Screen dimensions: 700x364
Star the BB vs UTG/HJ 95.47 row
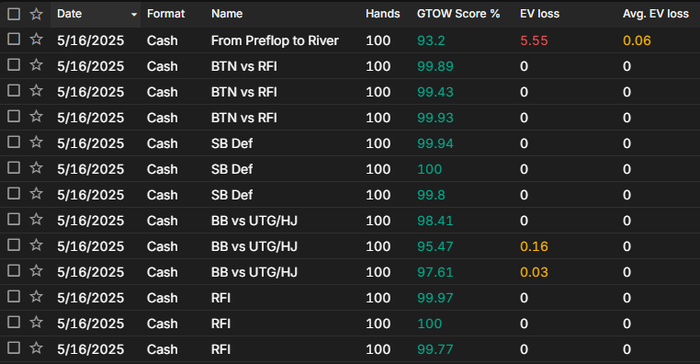point(36,246)
